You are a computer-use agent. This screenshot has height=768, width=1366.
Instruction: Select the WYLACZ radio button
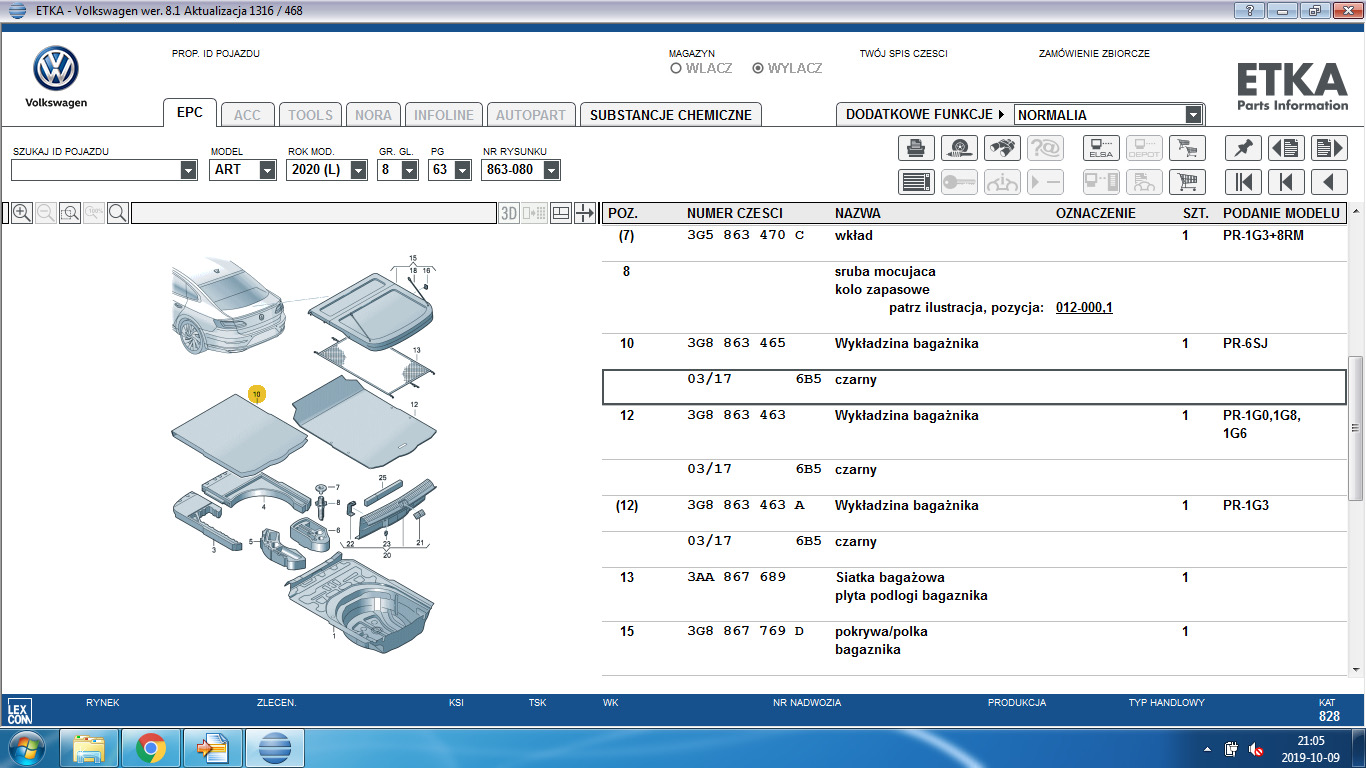tap(758, 69)
